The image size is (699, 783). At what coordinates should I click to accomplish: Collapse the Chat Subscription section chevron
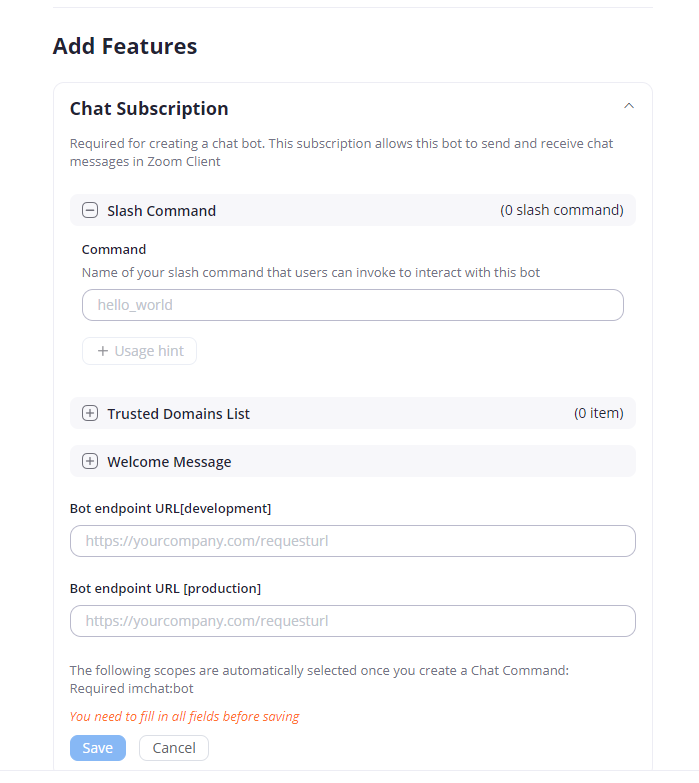628,105
